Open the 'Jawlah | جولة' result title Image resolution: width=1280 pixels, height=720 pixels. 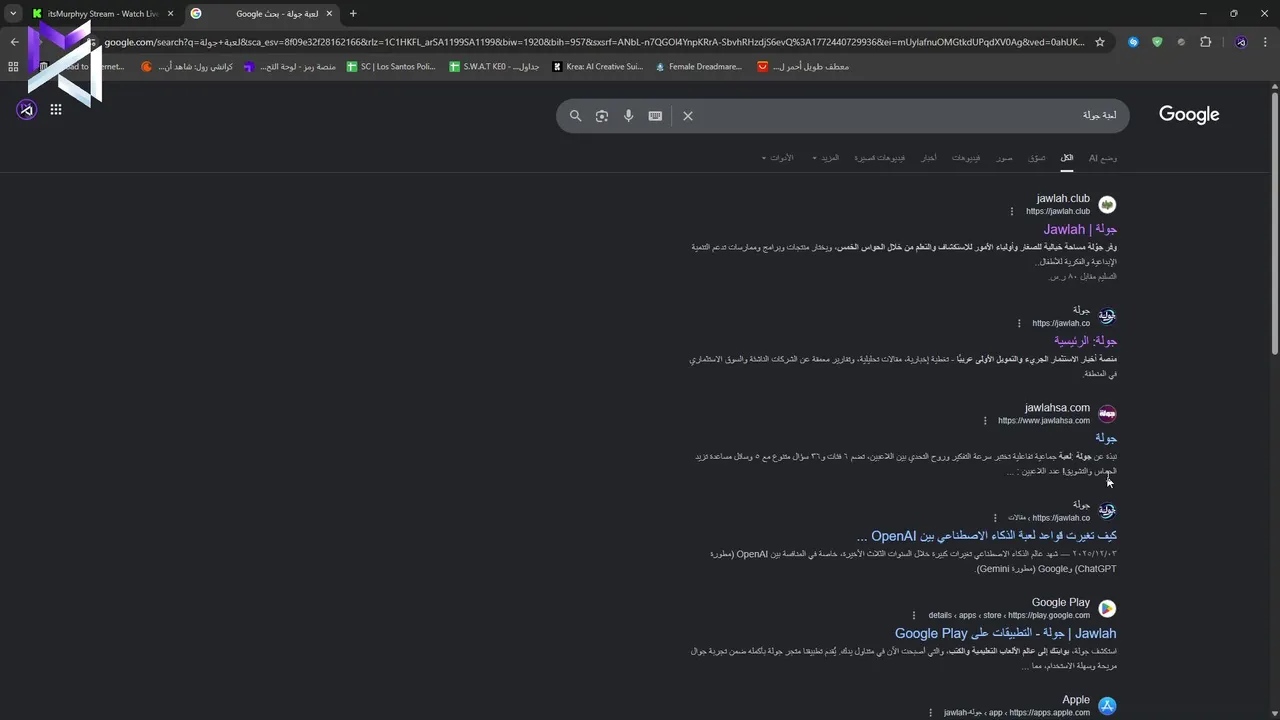click(x=1080, y=229)
